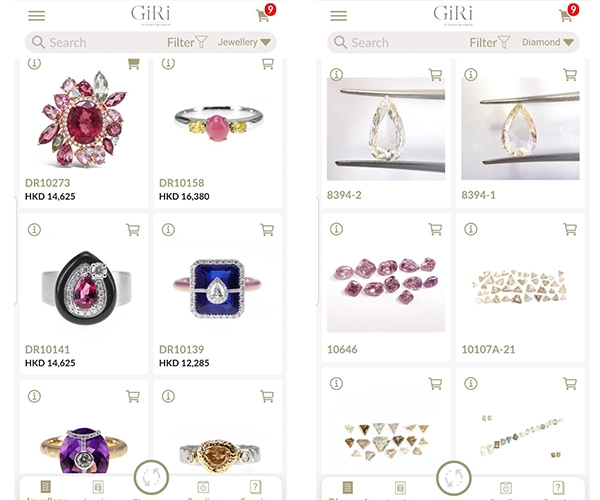The height and width of the screenshot is (500, 600).
Task: Show info for diamond lot 10646
Action: 336,229
